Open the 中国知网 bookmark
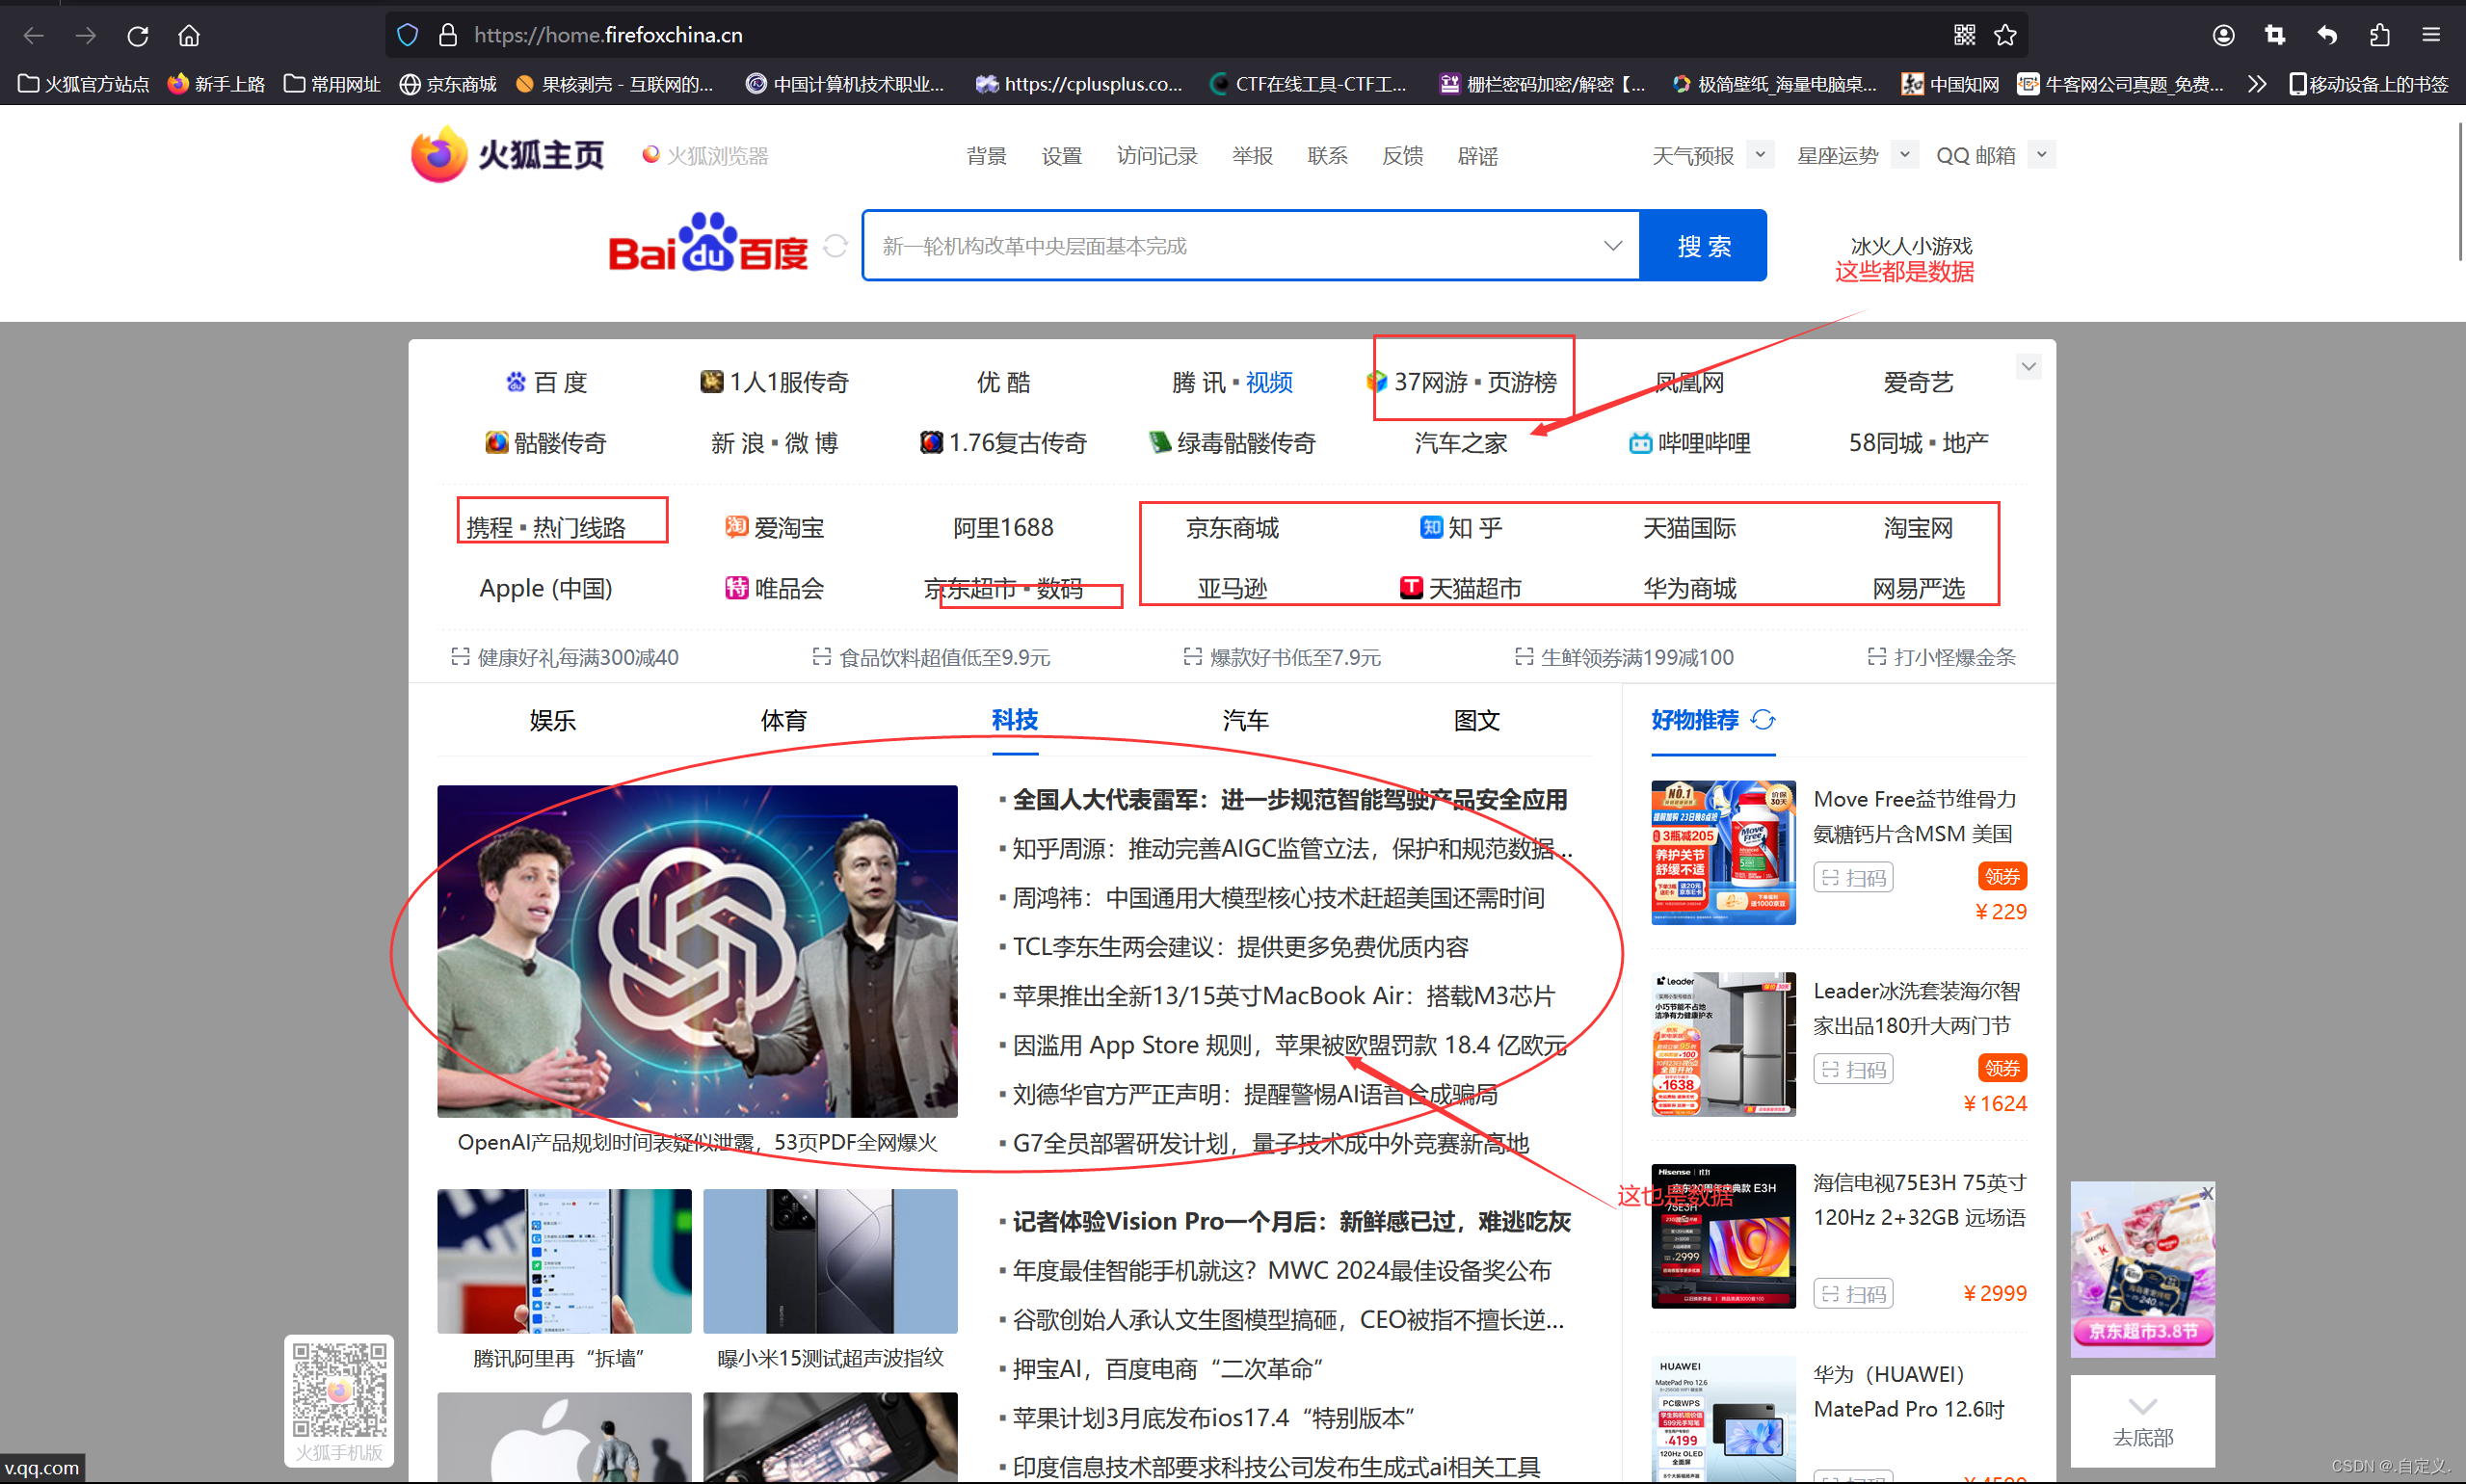Viewport: 2466px width, 1484px height. pyautogui.click(x=1950, y=84)
